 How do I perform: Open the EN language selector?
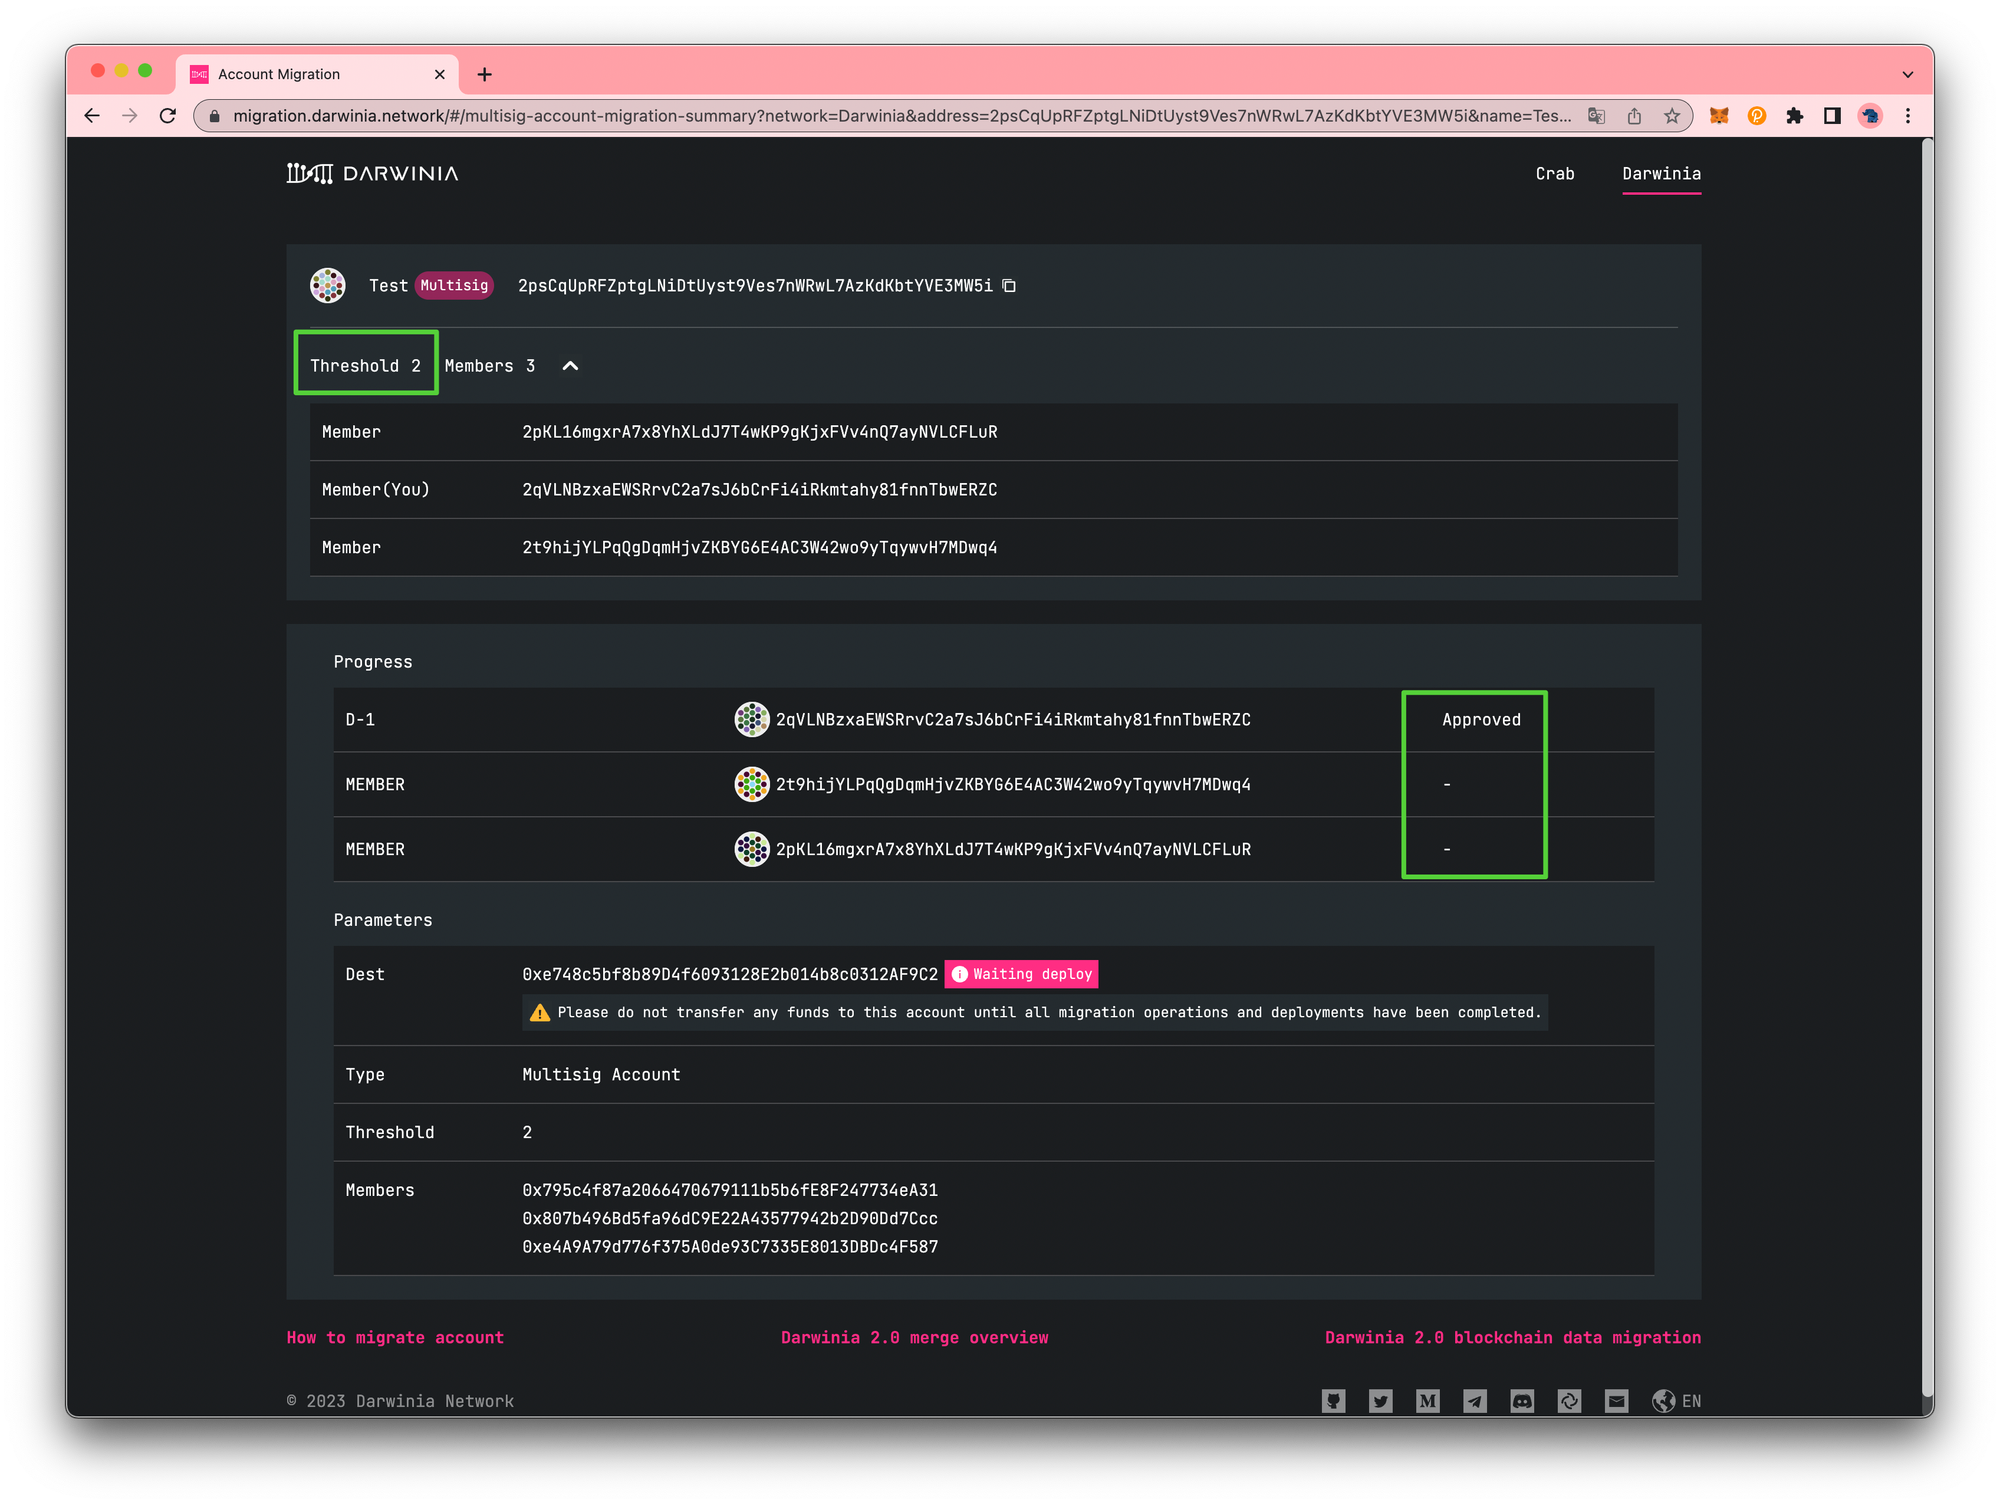[1677, 1401]
